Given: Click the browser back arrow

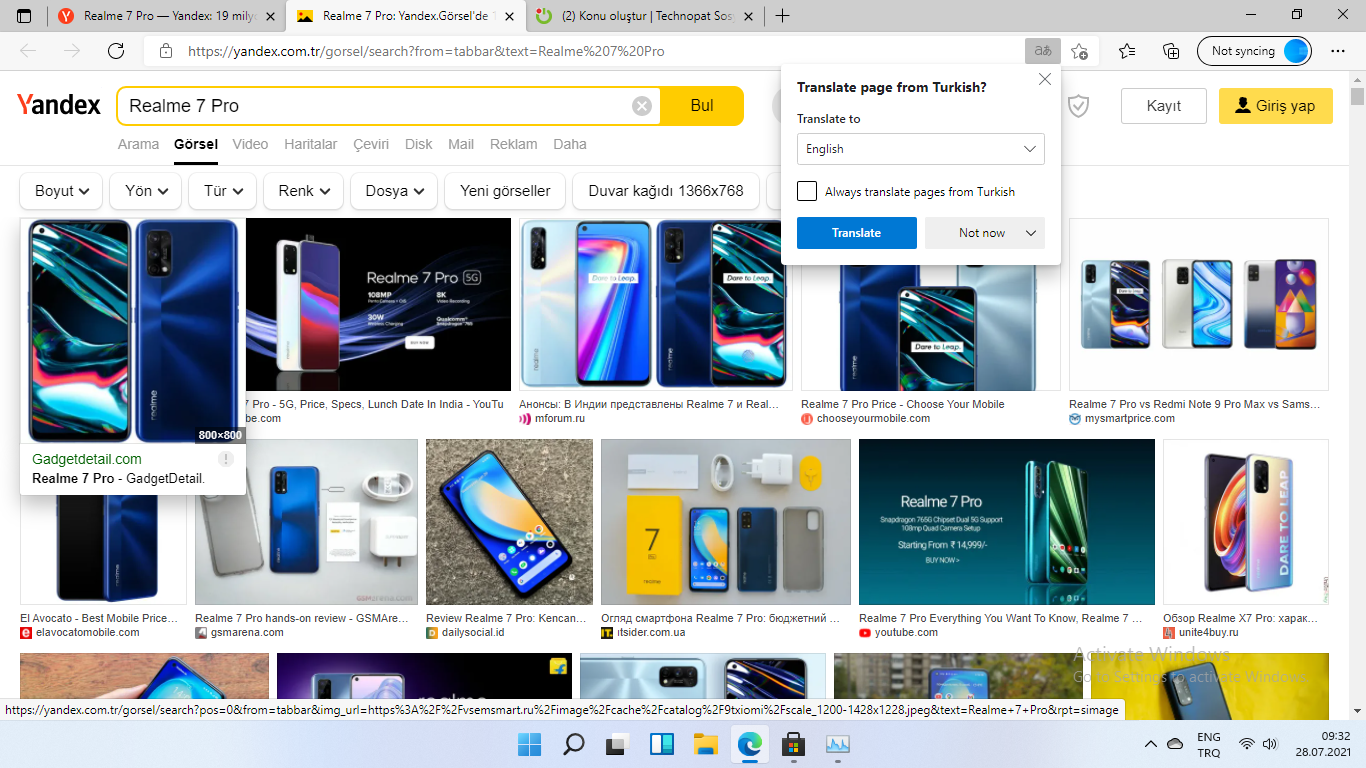Looking at the screenshot, I should point(28,51).
